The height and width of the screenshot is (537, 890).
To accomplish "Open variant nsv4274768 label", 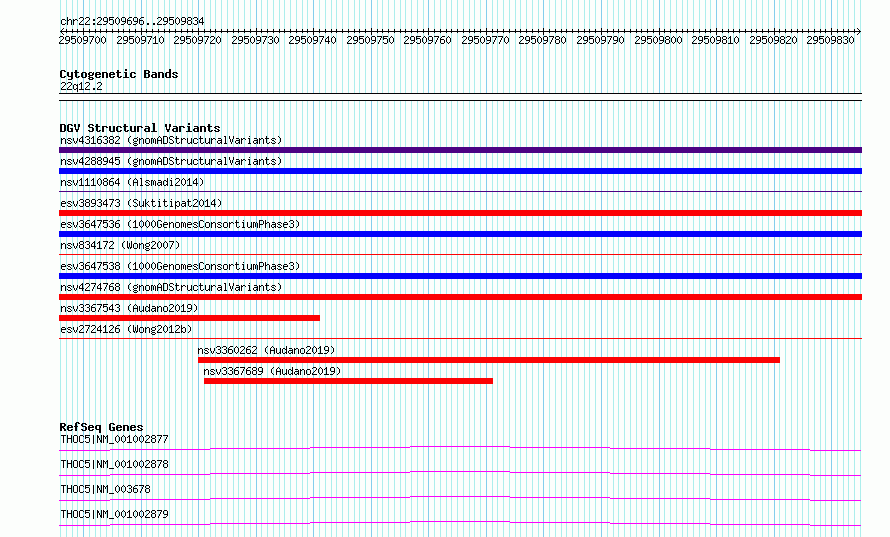I will tap(171, 287).
